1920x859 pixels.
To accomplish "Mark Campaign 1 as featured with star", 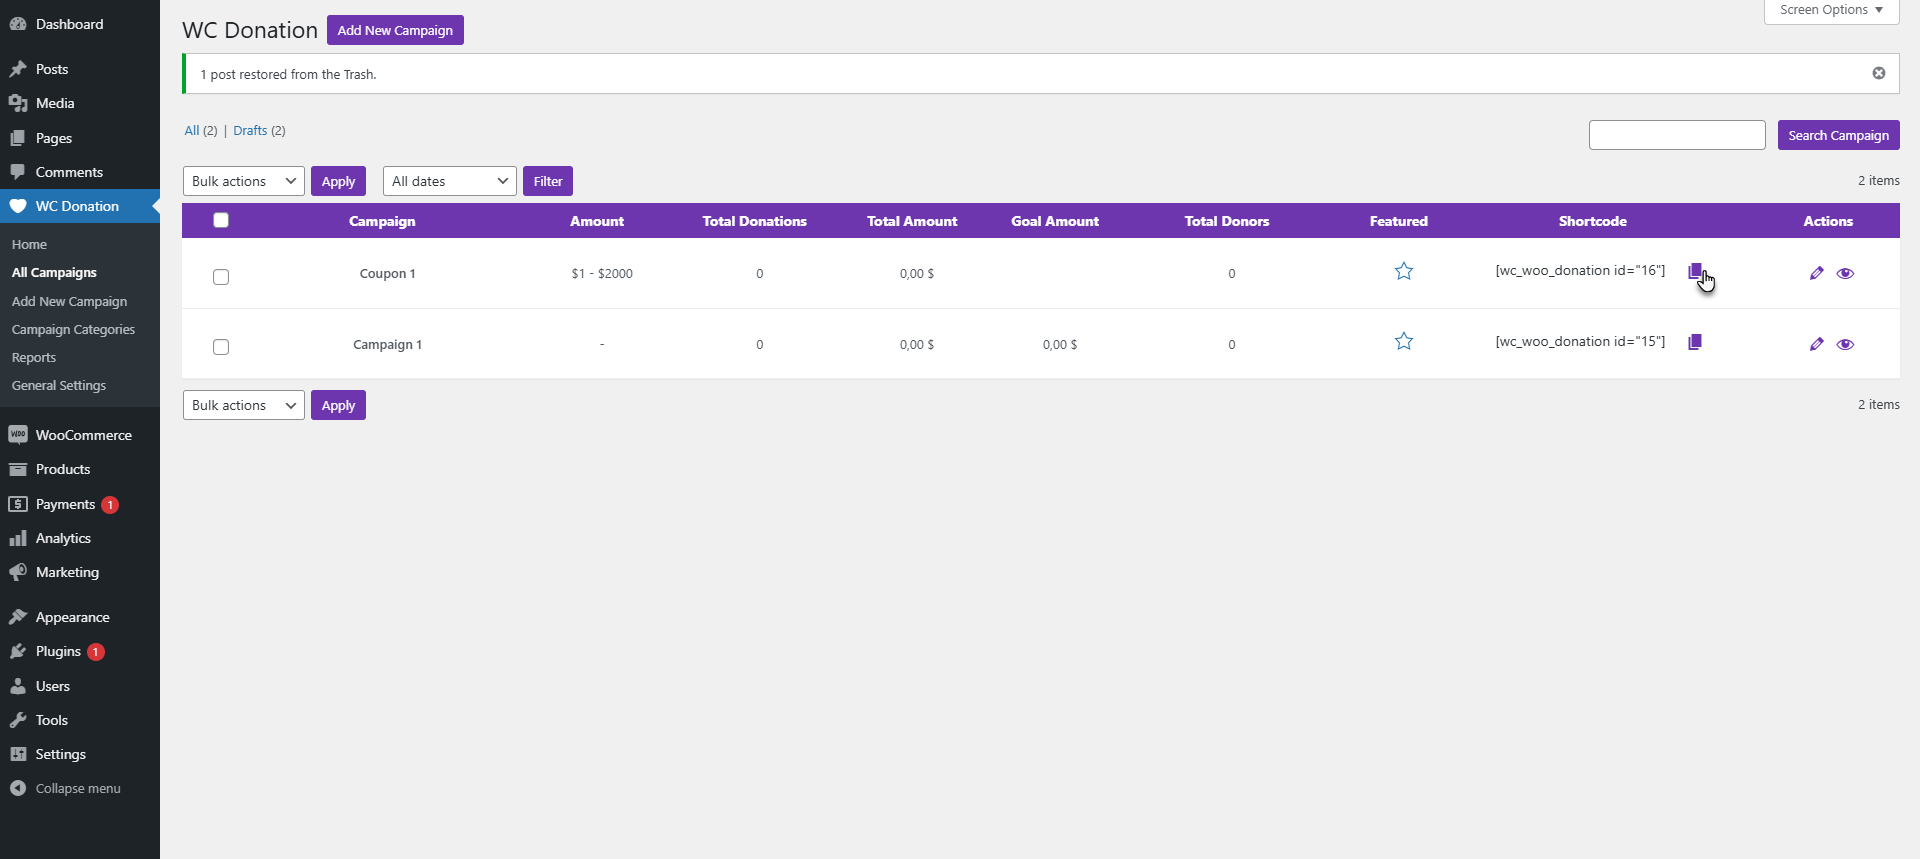I will (x=1403, y=342).
